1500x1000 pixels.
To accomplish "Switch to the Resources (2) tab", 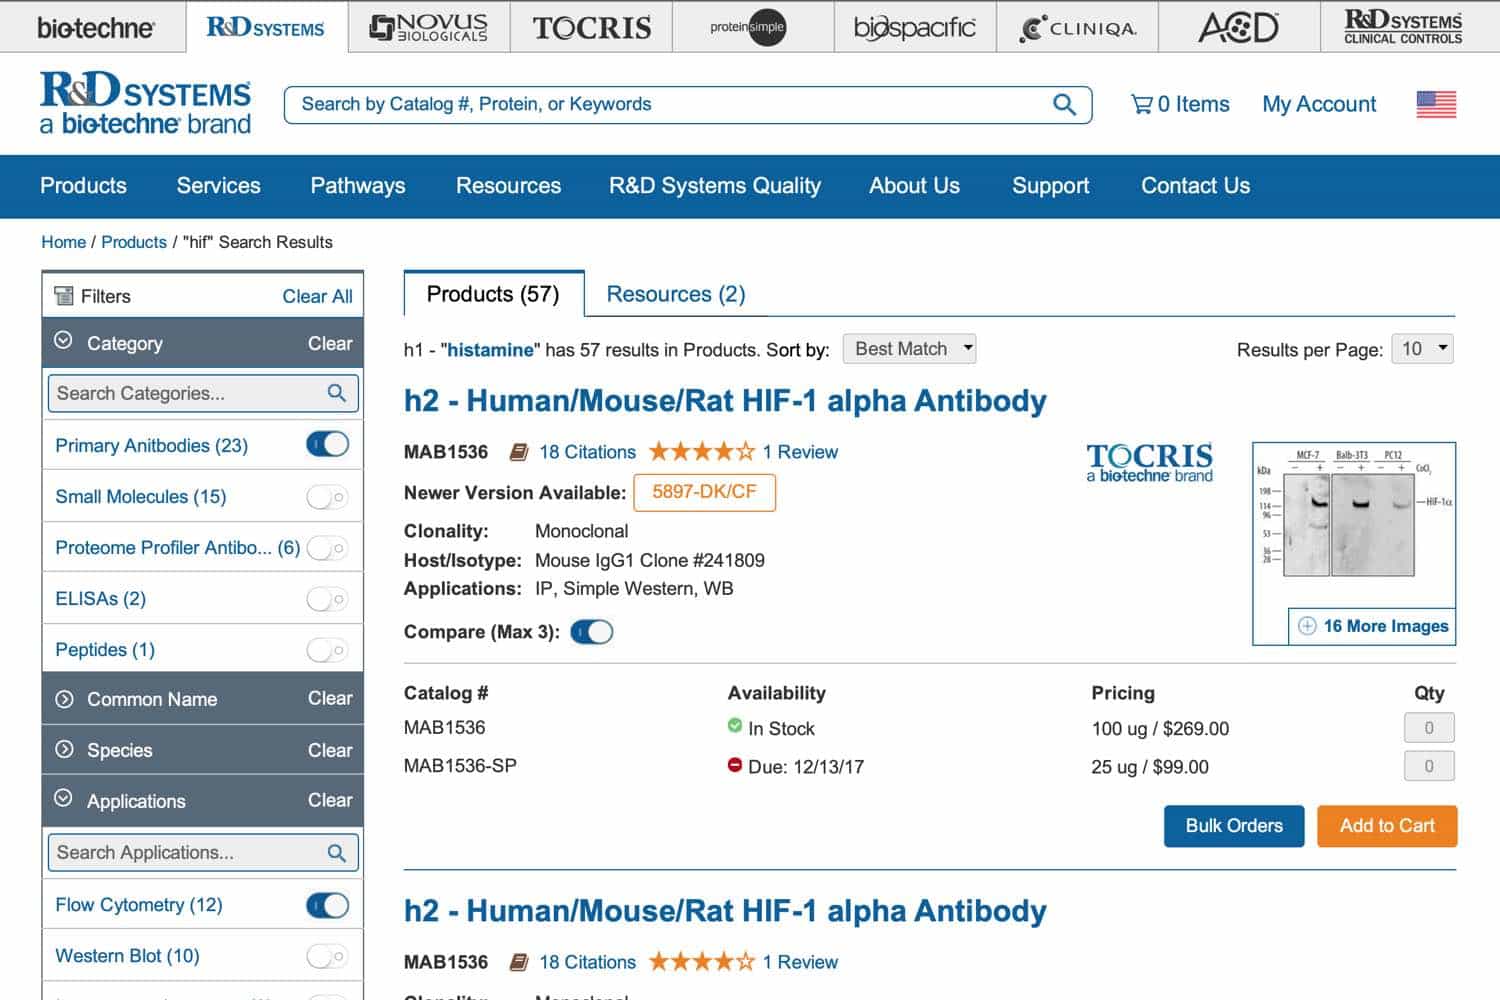I will pyautogui.click(x=676, y=294).
